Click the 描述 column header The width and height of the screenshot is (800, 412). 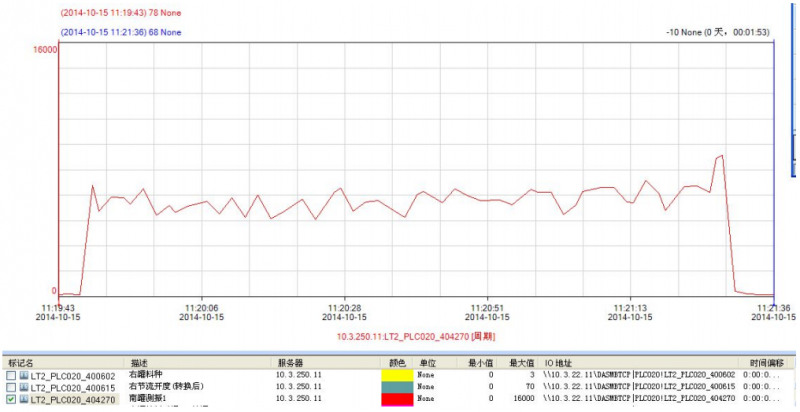click(x=139, y=362)
